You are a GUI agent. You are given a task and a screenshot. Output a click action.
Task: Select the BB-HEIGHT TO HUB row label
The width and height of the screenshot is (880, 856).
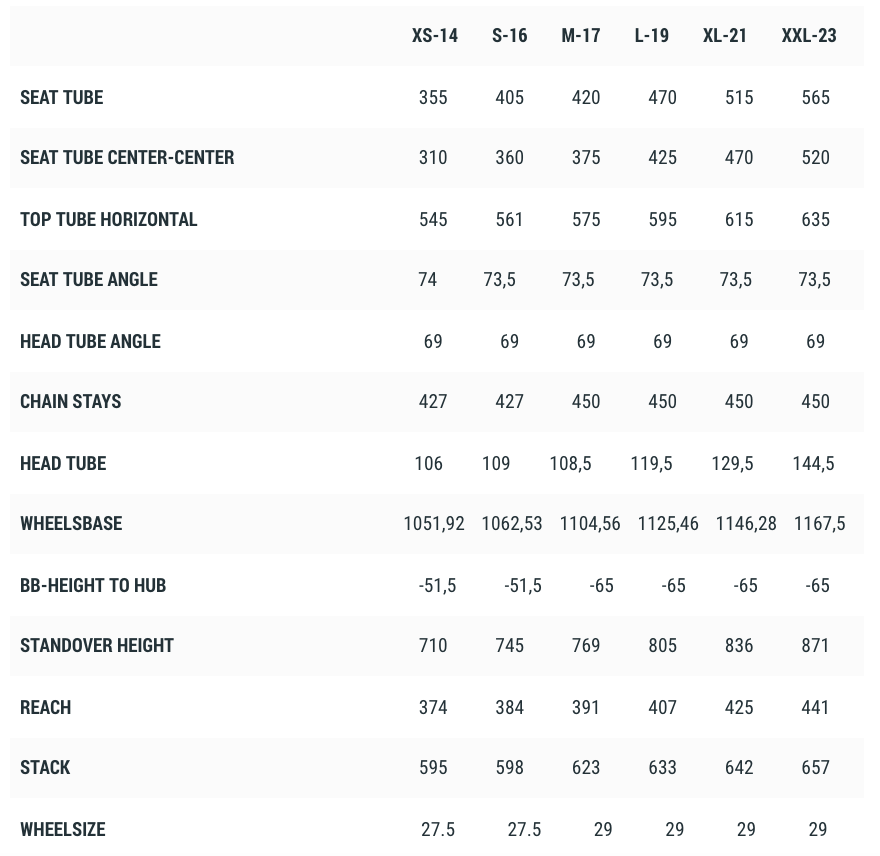click(x=93, y=586)
